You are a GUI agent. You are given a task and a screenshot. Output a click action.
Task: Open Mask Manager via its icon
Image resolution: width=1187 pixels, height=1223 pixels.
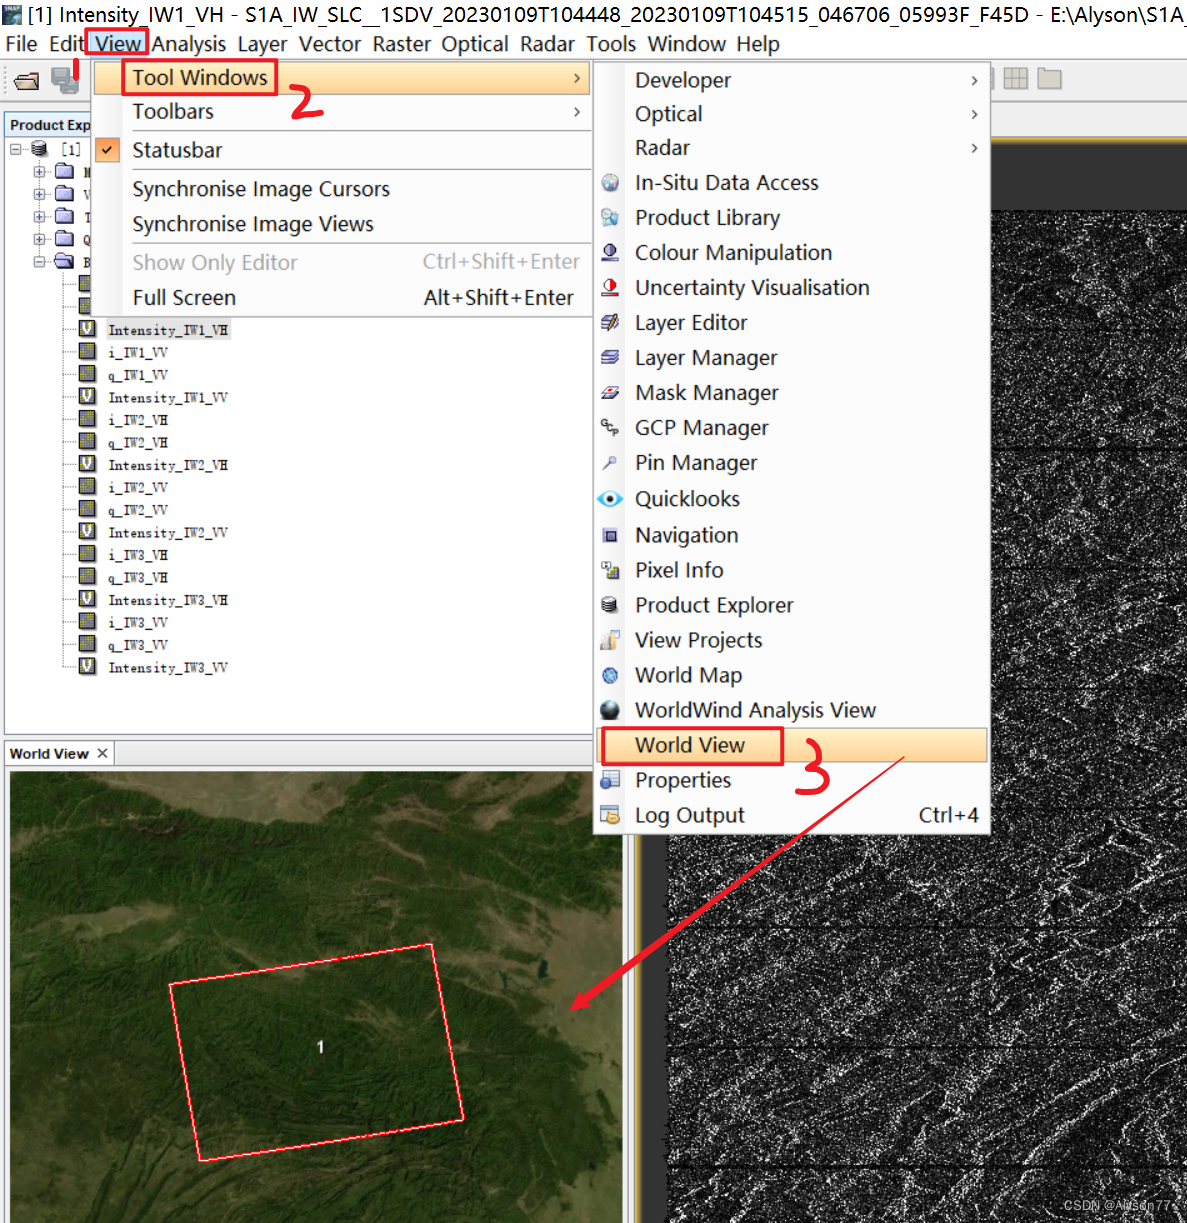(610, 393)
